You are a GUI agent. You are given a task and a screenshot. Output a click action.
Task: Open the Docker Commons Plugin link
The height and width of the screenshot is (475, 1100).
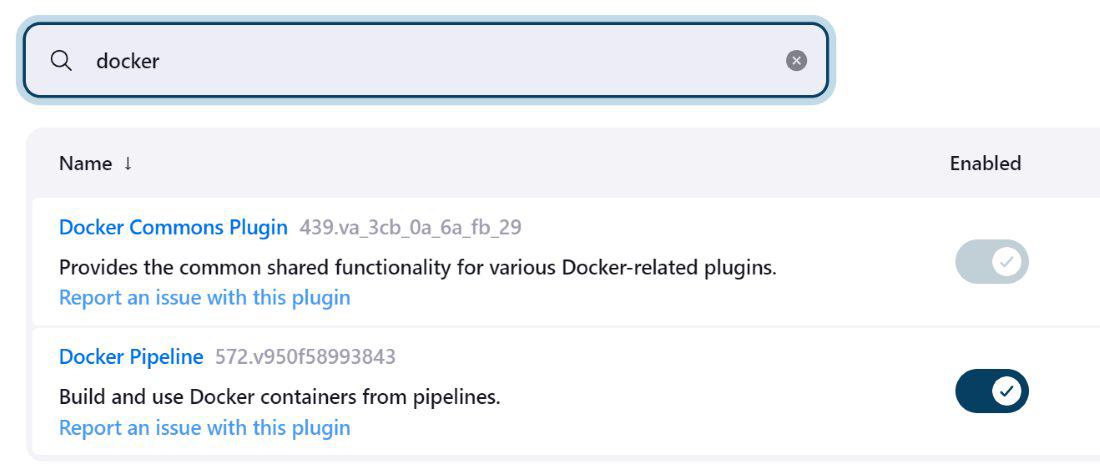tap(173, 227)
